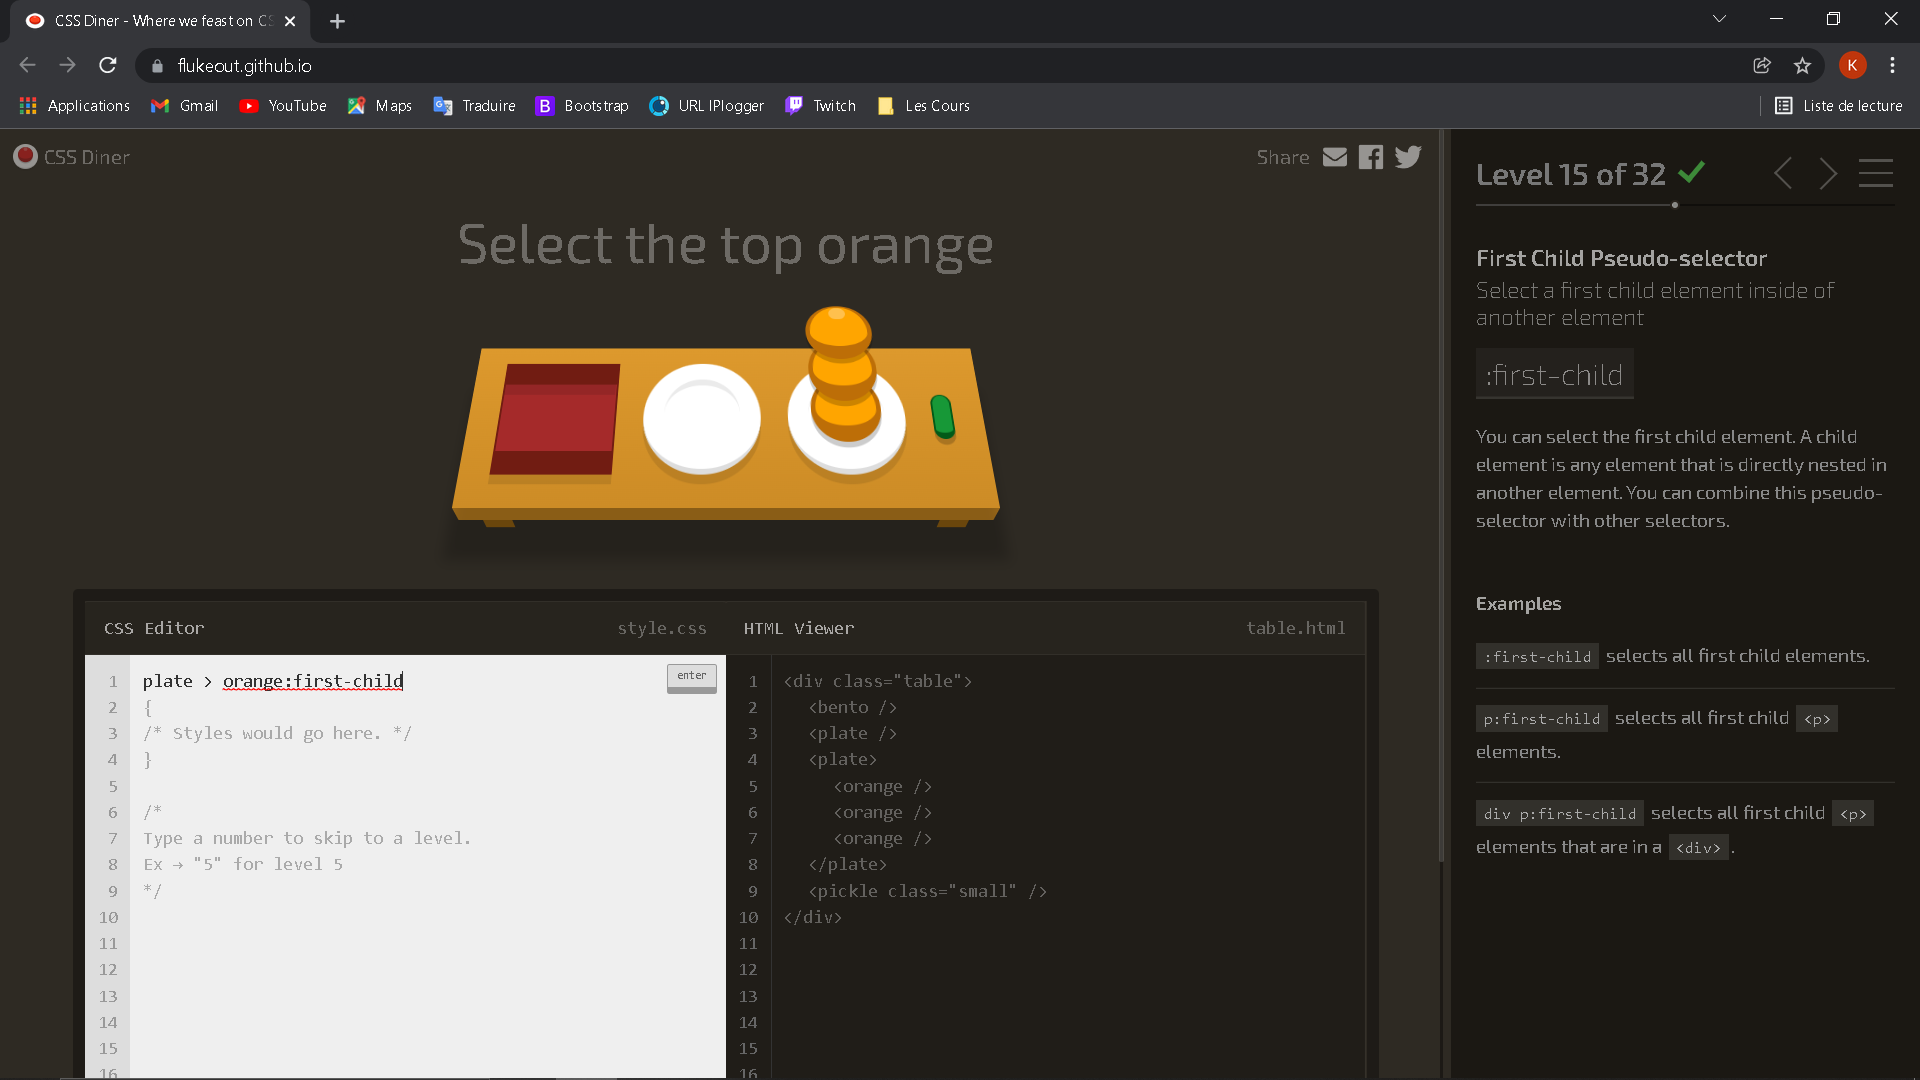Go to next level arrow
Image resolution: width=1920 pixels, height=1080 pixels.
1828,174
